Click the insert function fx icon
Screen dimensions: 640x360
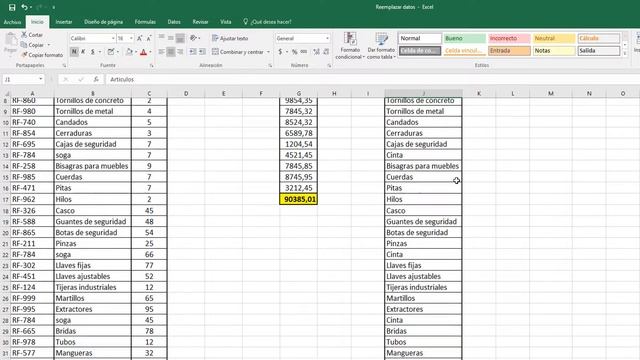coord(96,79)
